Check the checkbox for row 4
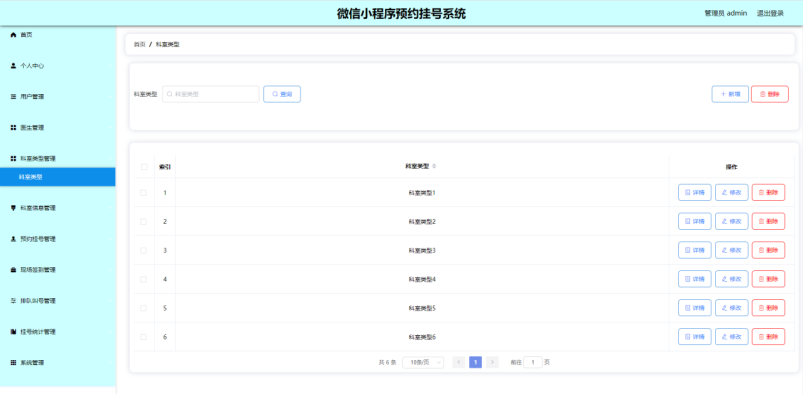 click(x=143, y=279)
